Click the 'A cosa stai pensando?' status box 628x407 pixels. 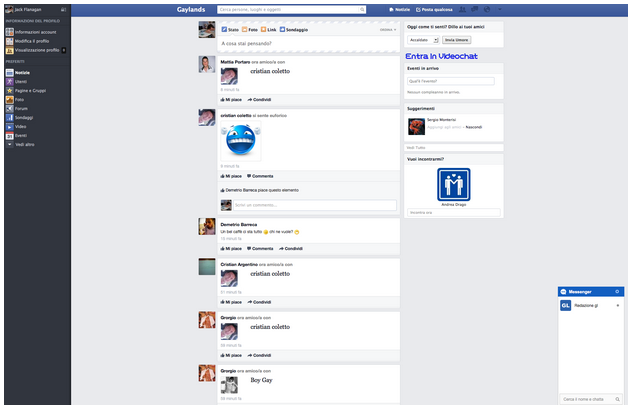tap(308, 43)
